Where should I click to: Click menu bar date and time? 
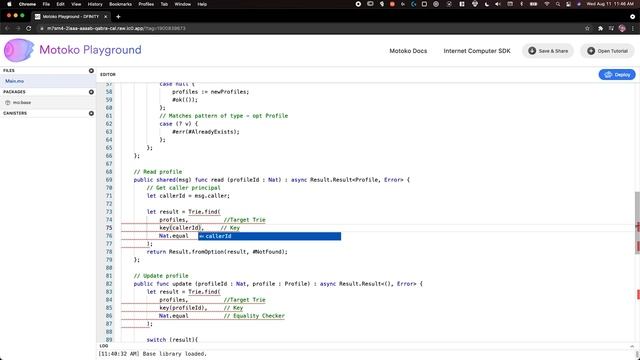click(x=610, y=4)
